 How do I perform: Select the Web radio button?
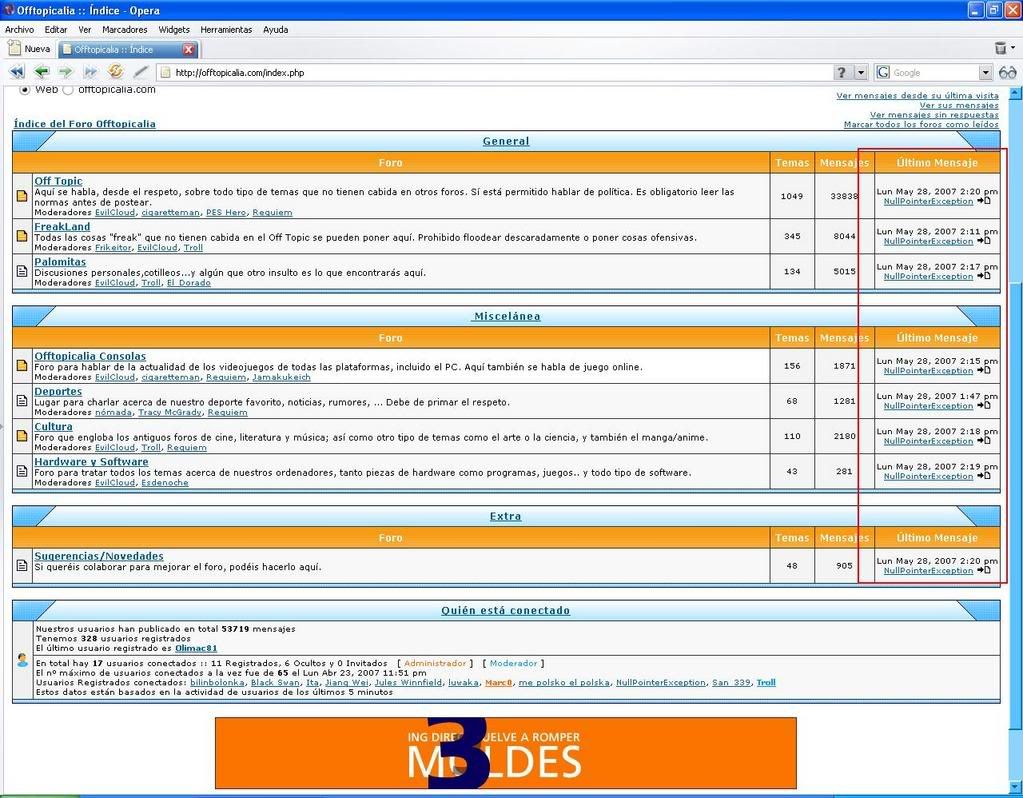(26, 90)
